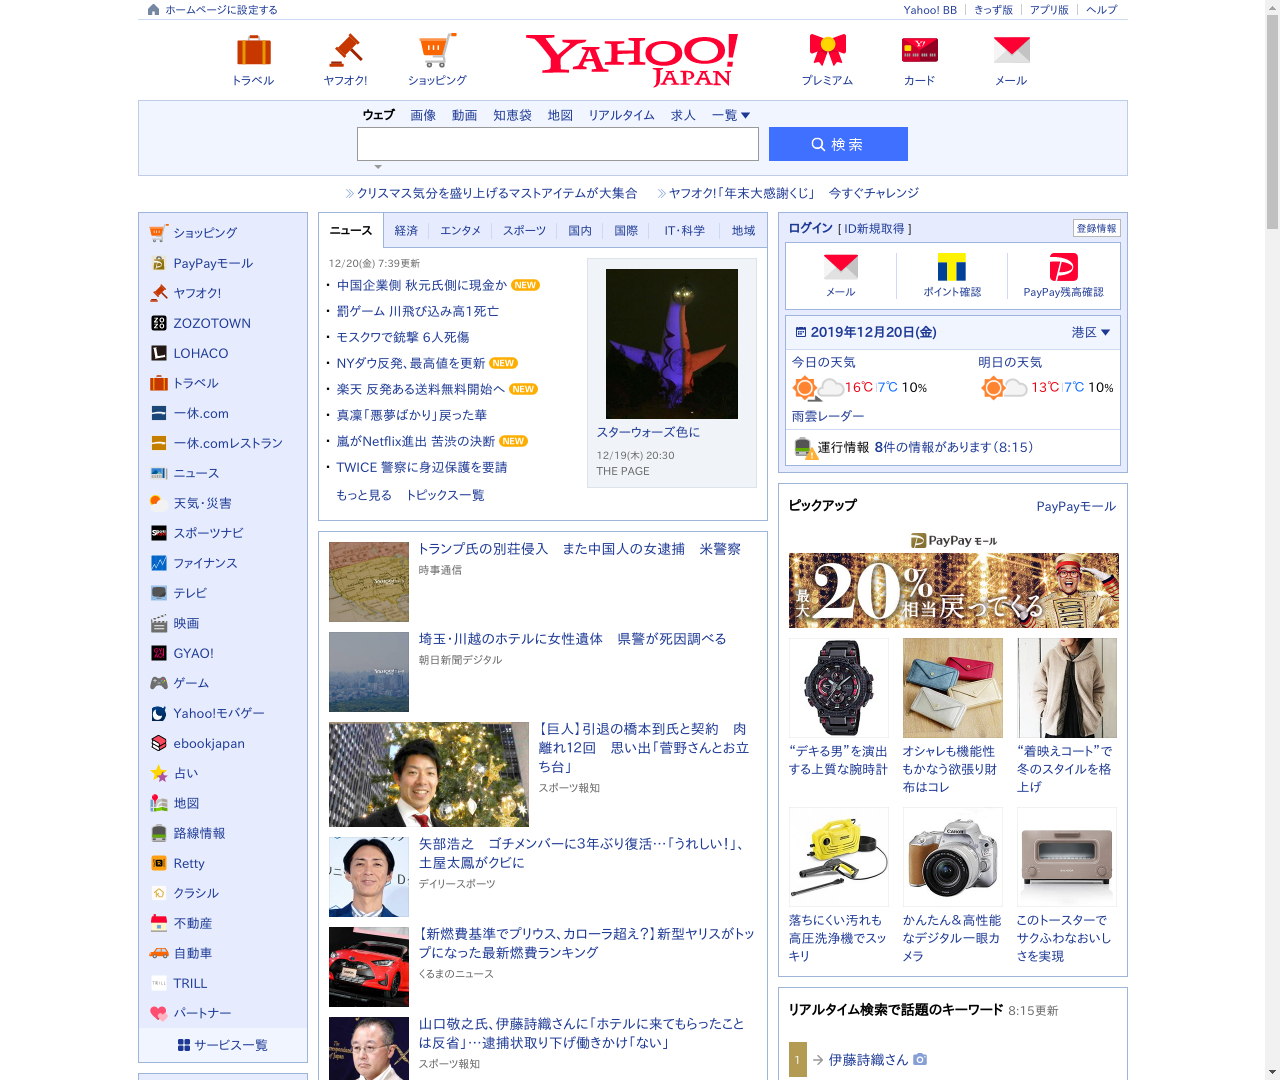Open headline モスクワで銃撃 6人死傷
This screenshot has height=1080, width=1280.
pyautogui.click(x=403, y=337)
